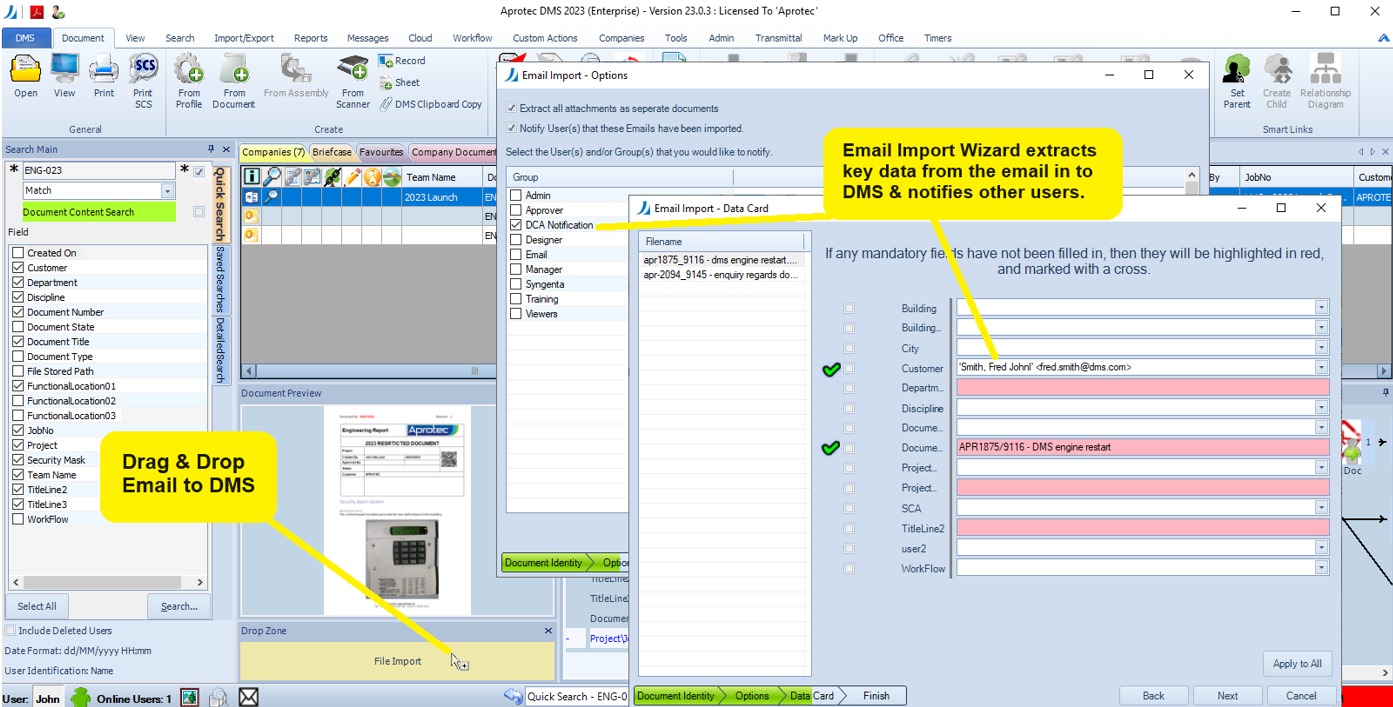Screen dimensions: 1393x707
Task: Toggle the Created On field checkbox
Action: (18, 253)
